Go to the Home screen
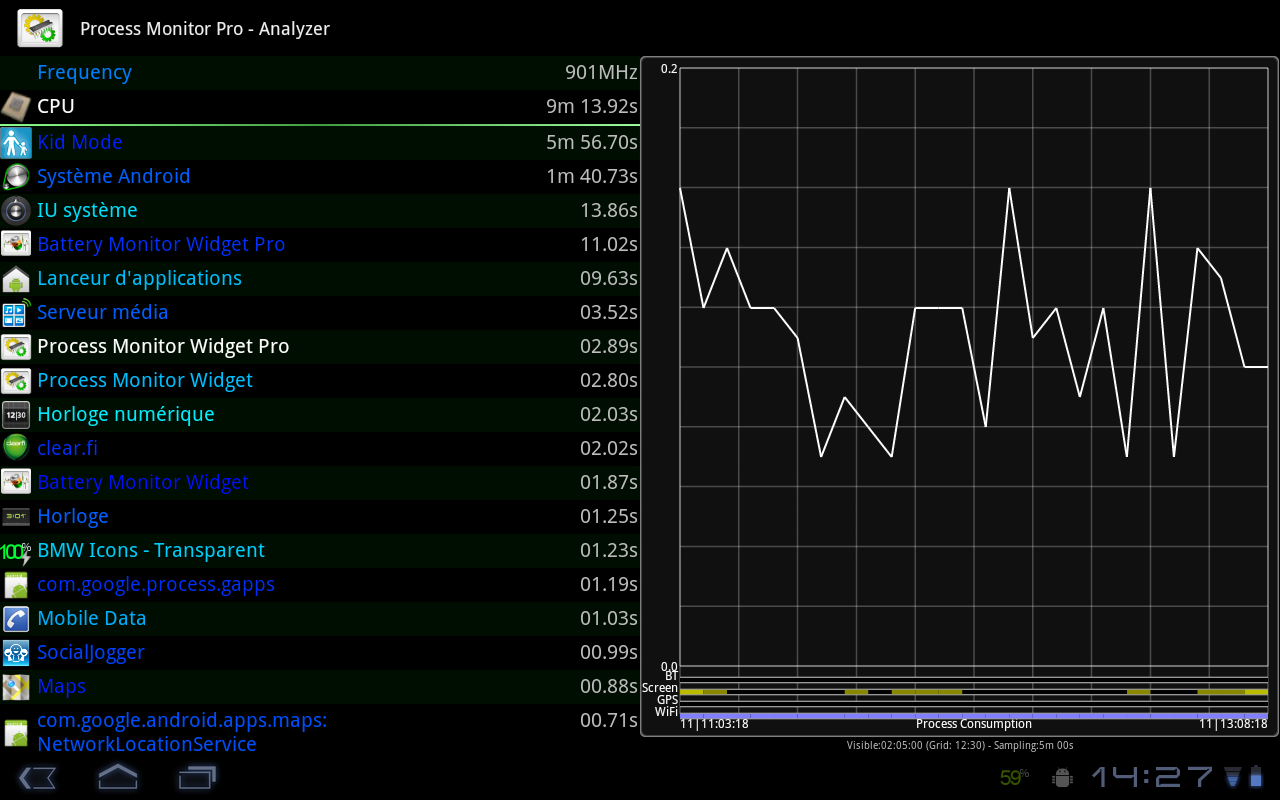Image resolution: width=1280 pixels, height=800 pixels. [117, 776]
